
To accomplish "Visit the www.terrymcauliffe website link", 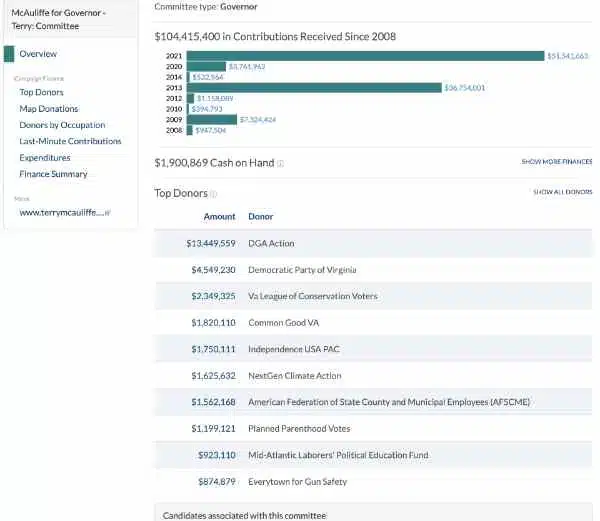I will point(65,213).
